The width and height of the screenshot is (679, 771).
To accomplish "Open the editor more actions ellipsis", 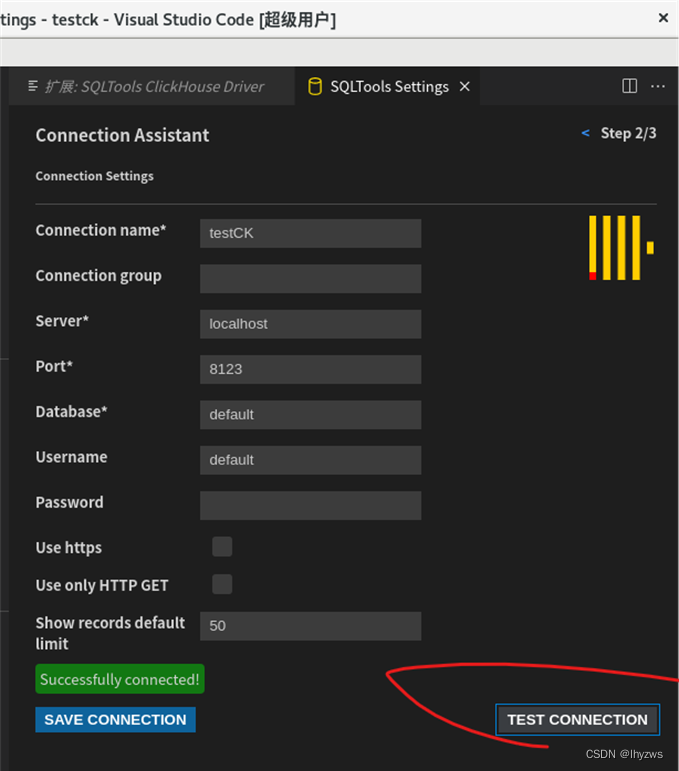I will [658, 87].
